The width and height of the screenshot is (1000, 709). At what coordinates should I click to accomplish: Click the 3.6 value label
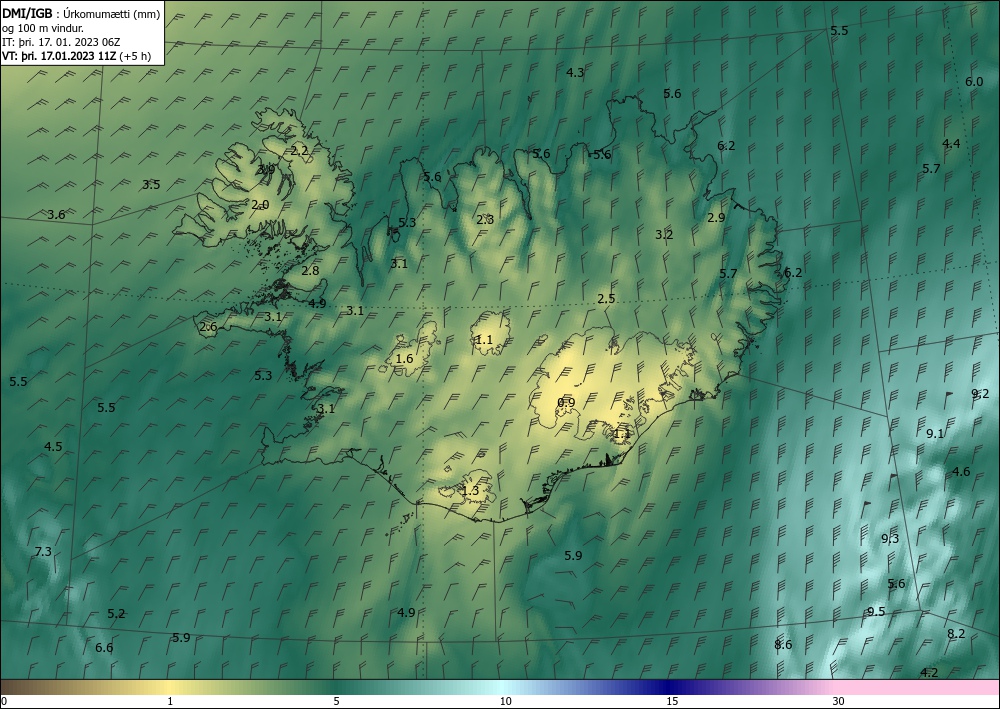pyautogui.click(x=56, y=215)
